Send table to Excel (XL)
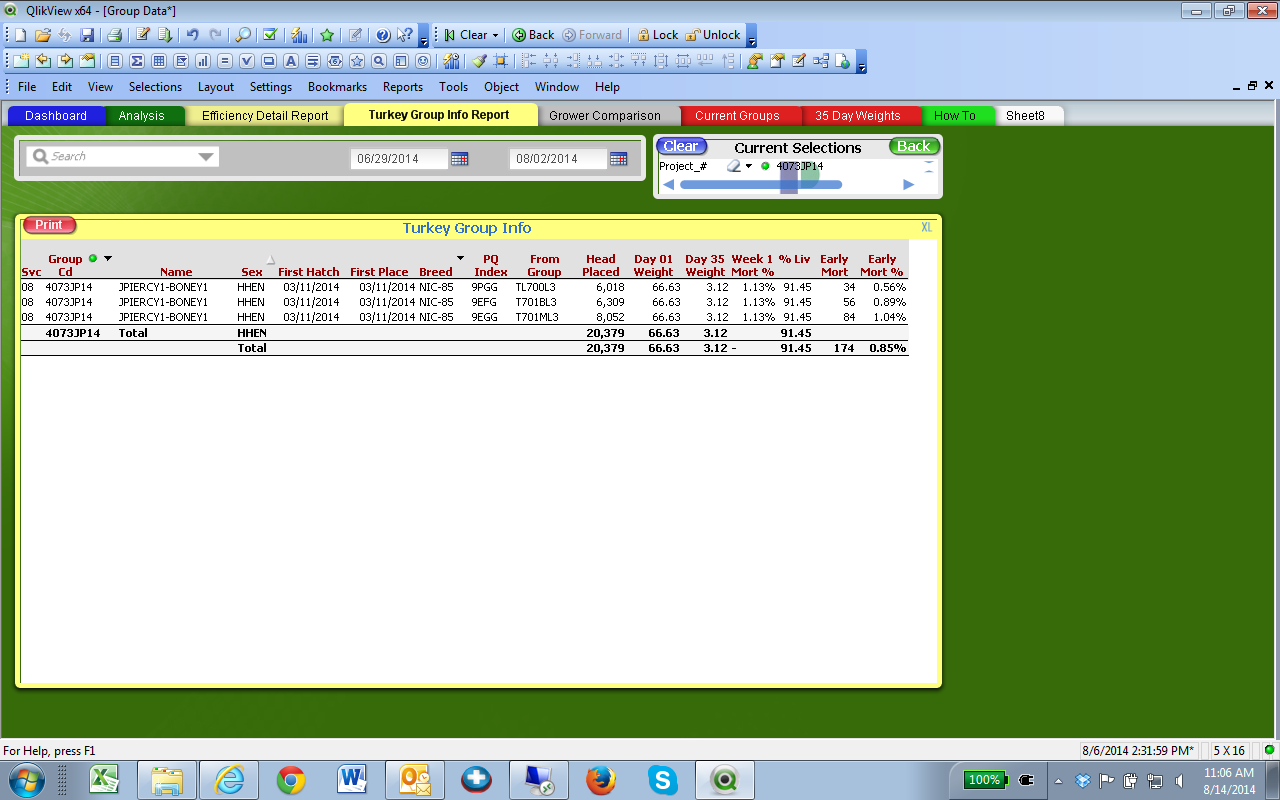1280x800 pixels. pos(927,227)
